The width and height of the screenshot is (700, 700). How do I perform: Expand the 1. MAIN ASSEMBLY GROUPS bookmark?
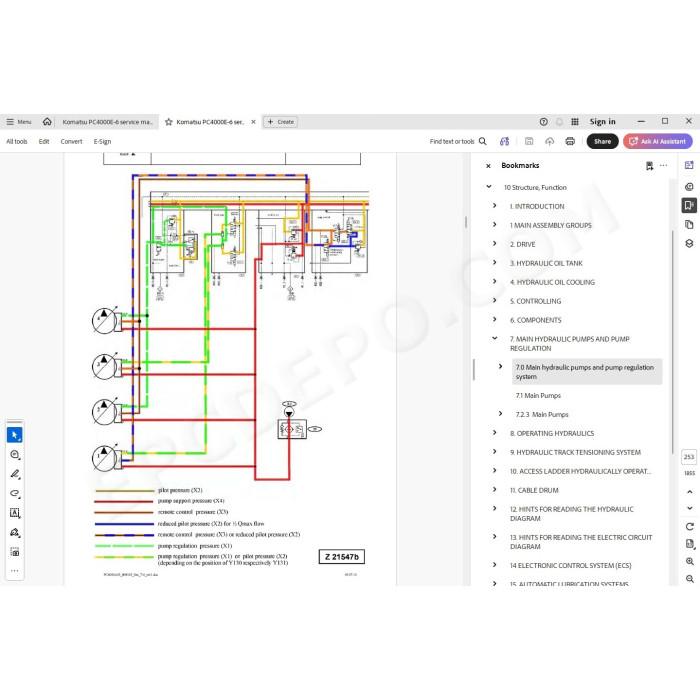(495, 225)
